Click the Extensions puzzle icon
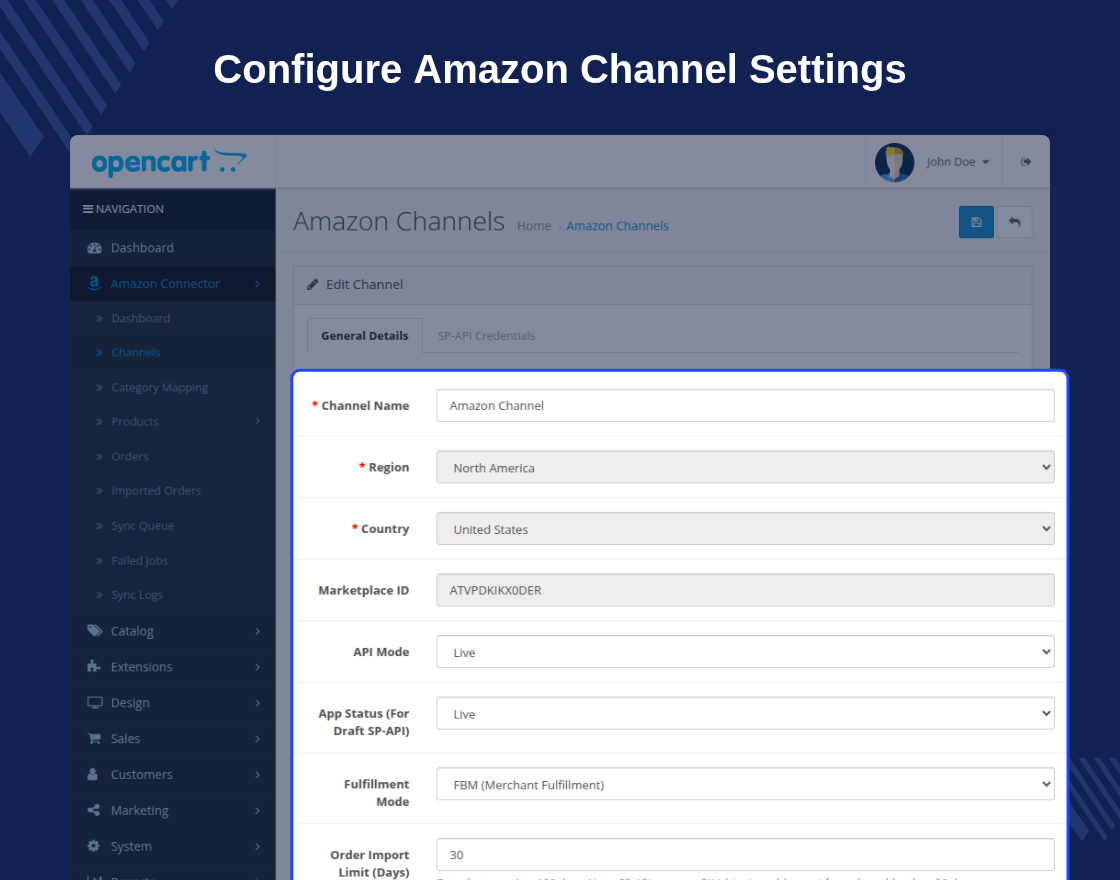 [x=94, y=666]
